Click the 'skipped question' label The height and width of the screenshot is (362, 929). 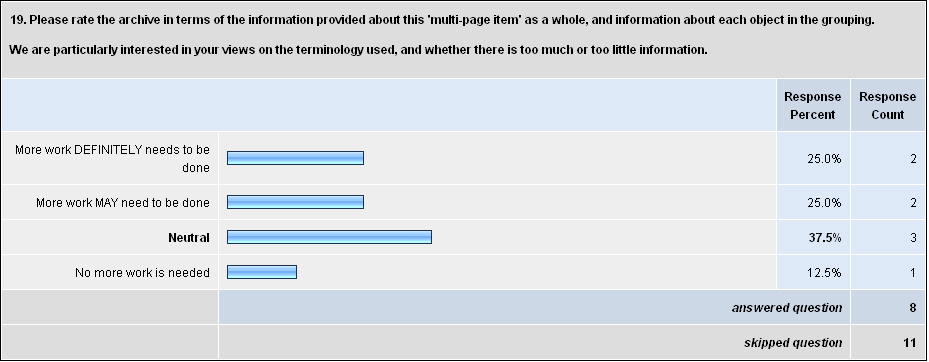793,342
